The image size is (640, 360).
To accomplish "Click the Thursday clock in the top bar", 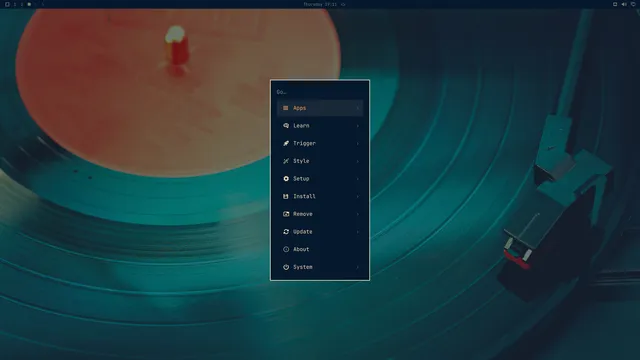I will point(320,4).
